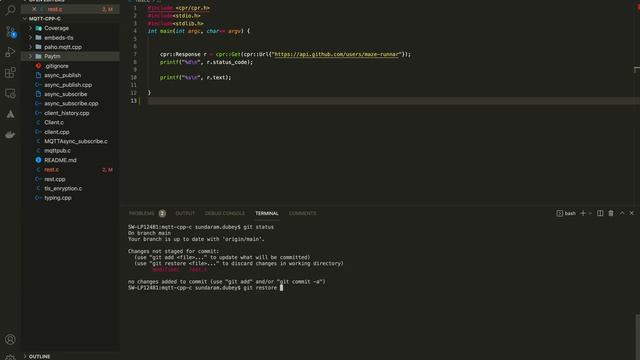Close the bottom panel
Viewport: 640px width, 360px height.
tap(632, 213)
